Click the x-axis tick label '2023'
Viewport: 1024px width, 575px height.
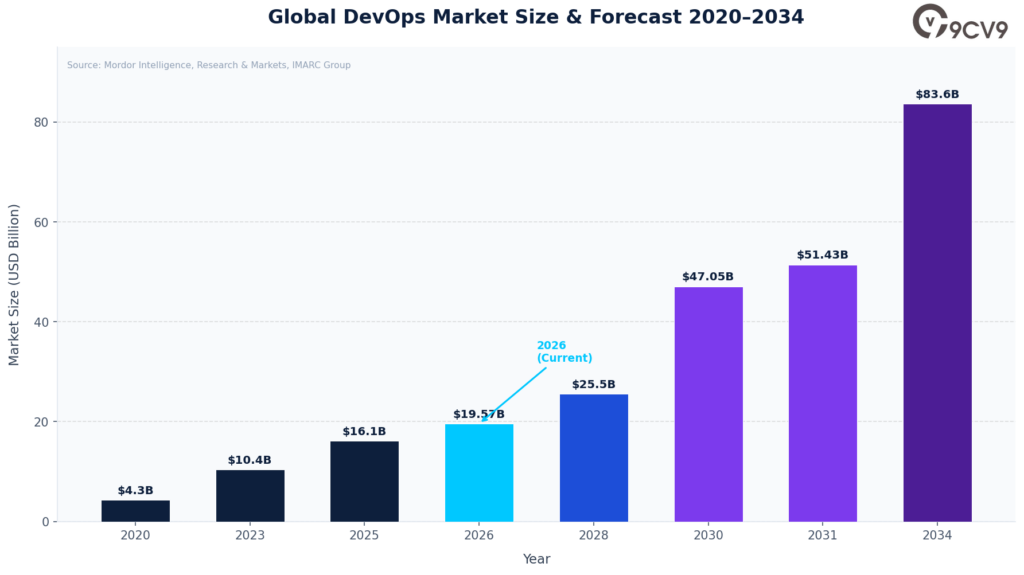tap(250, 535)
